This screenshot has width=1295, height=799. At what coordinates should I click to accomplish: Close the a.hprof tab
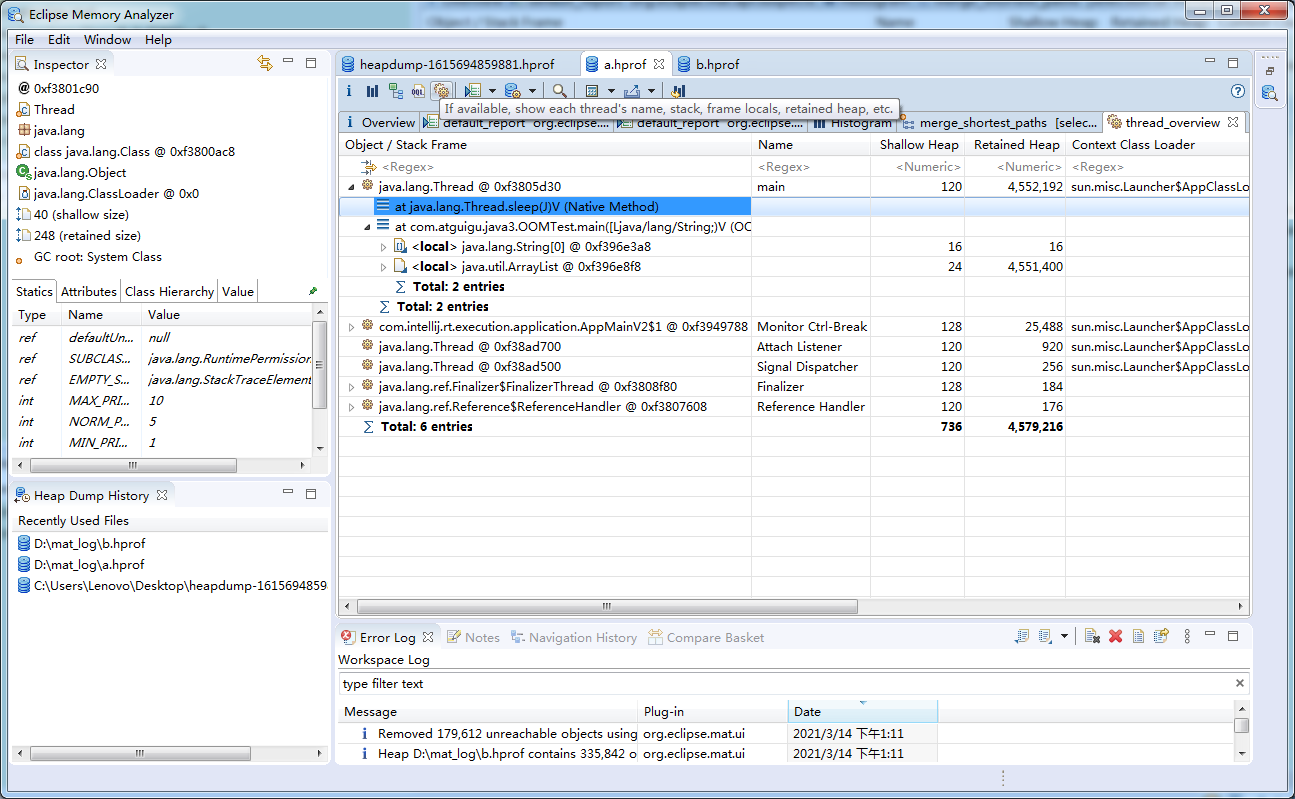(659, 64)
